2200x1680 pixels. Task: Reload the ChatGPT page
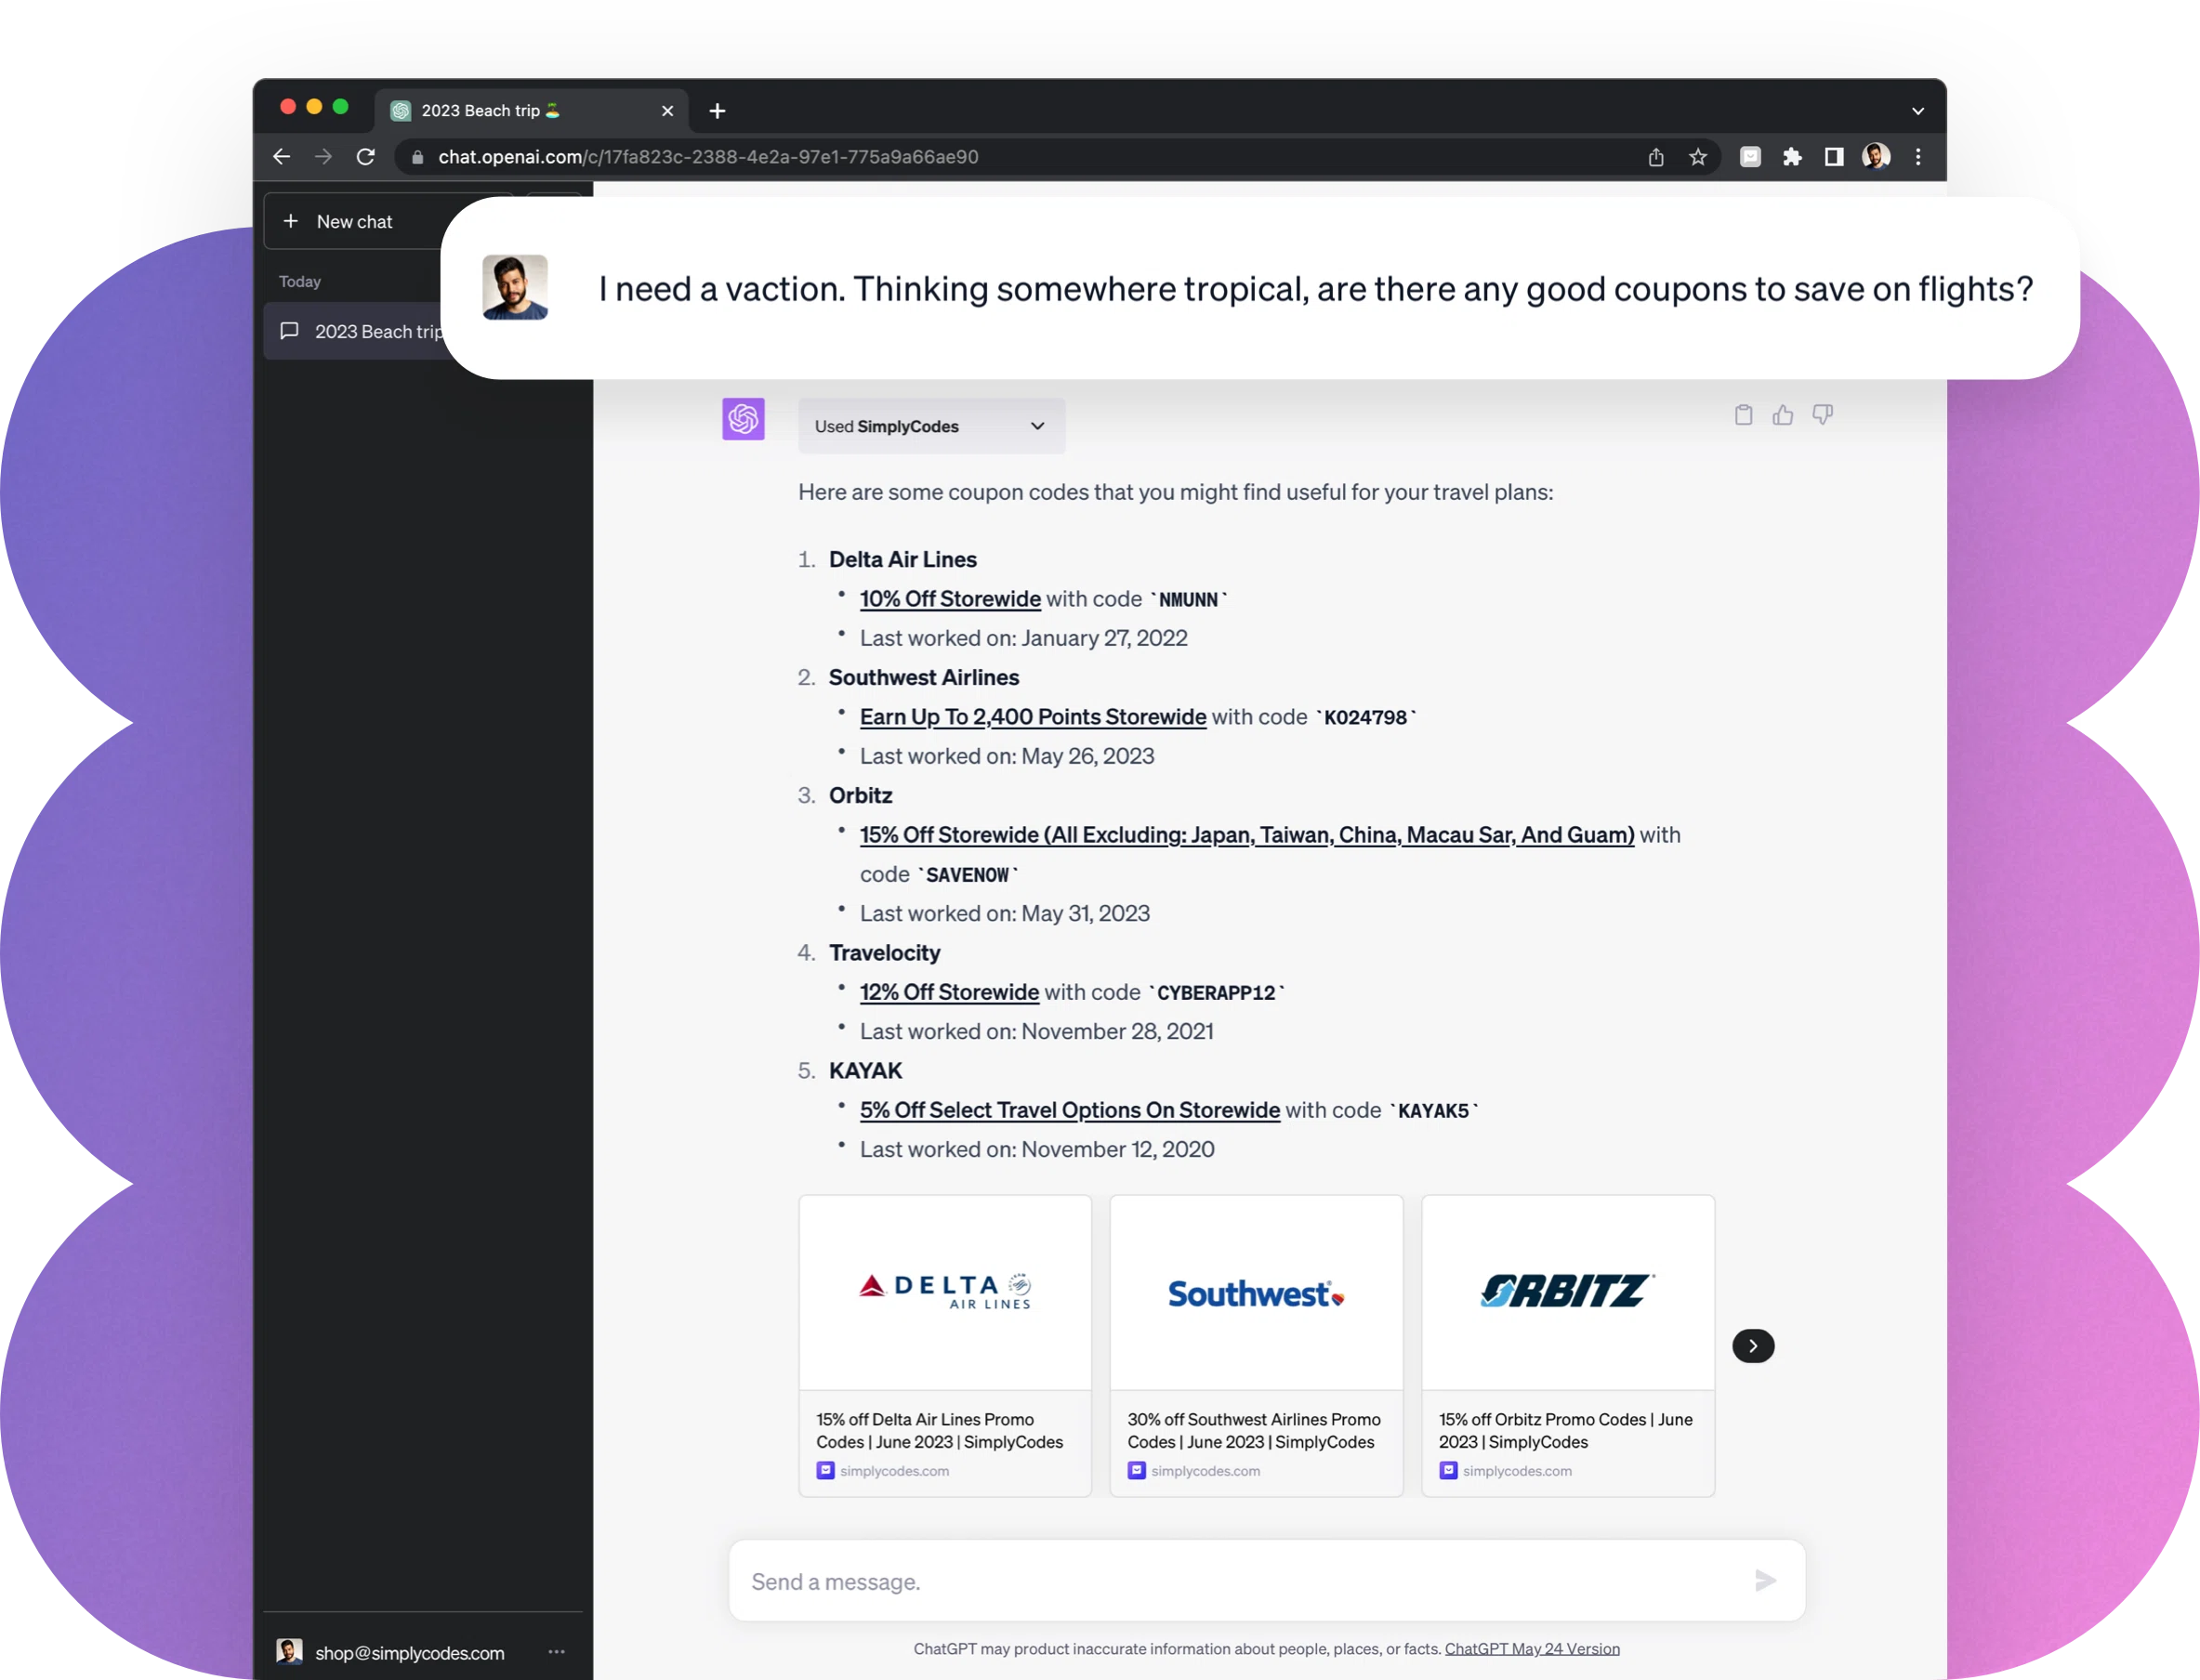tap(366, 157)
